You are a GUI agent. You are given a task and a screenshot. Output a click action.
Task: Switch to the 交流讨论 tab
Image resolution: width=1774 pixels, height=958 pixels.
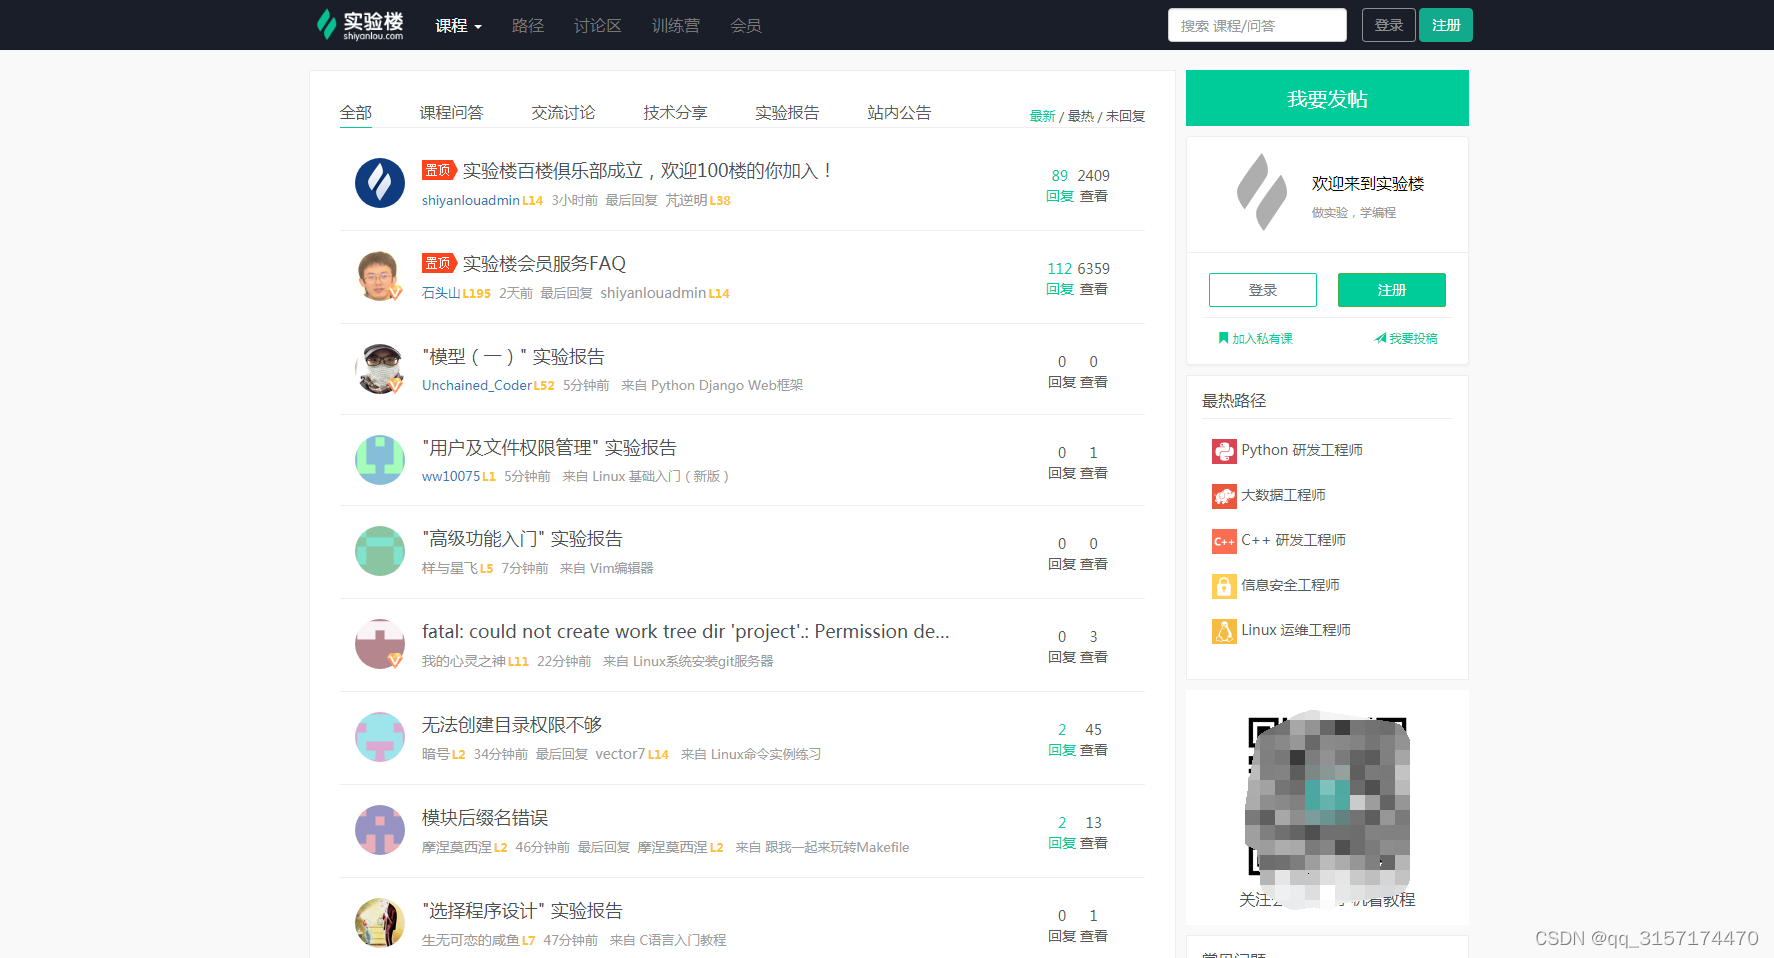tap(563, 113)
